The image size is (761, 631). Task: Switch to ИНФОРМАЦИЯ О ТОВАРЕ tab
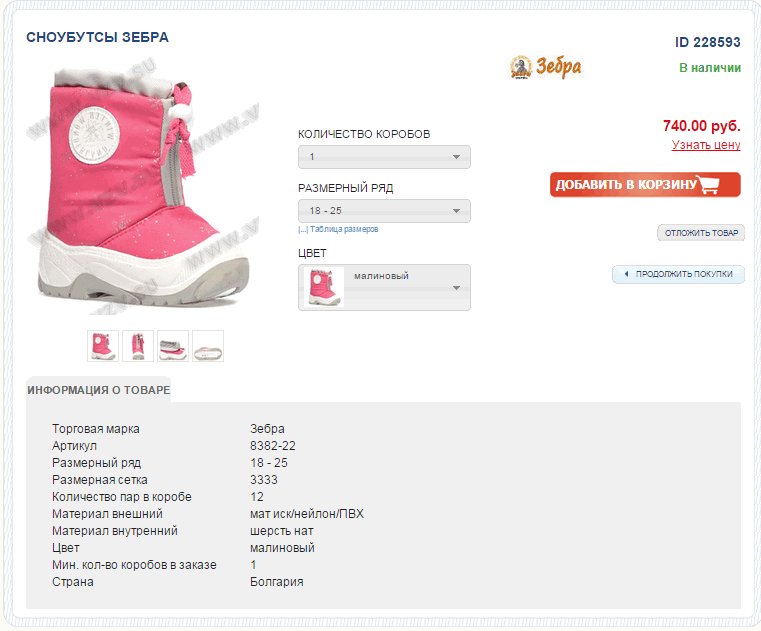(x=99, y=390)
